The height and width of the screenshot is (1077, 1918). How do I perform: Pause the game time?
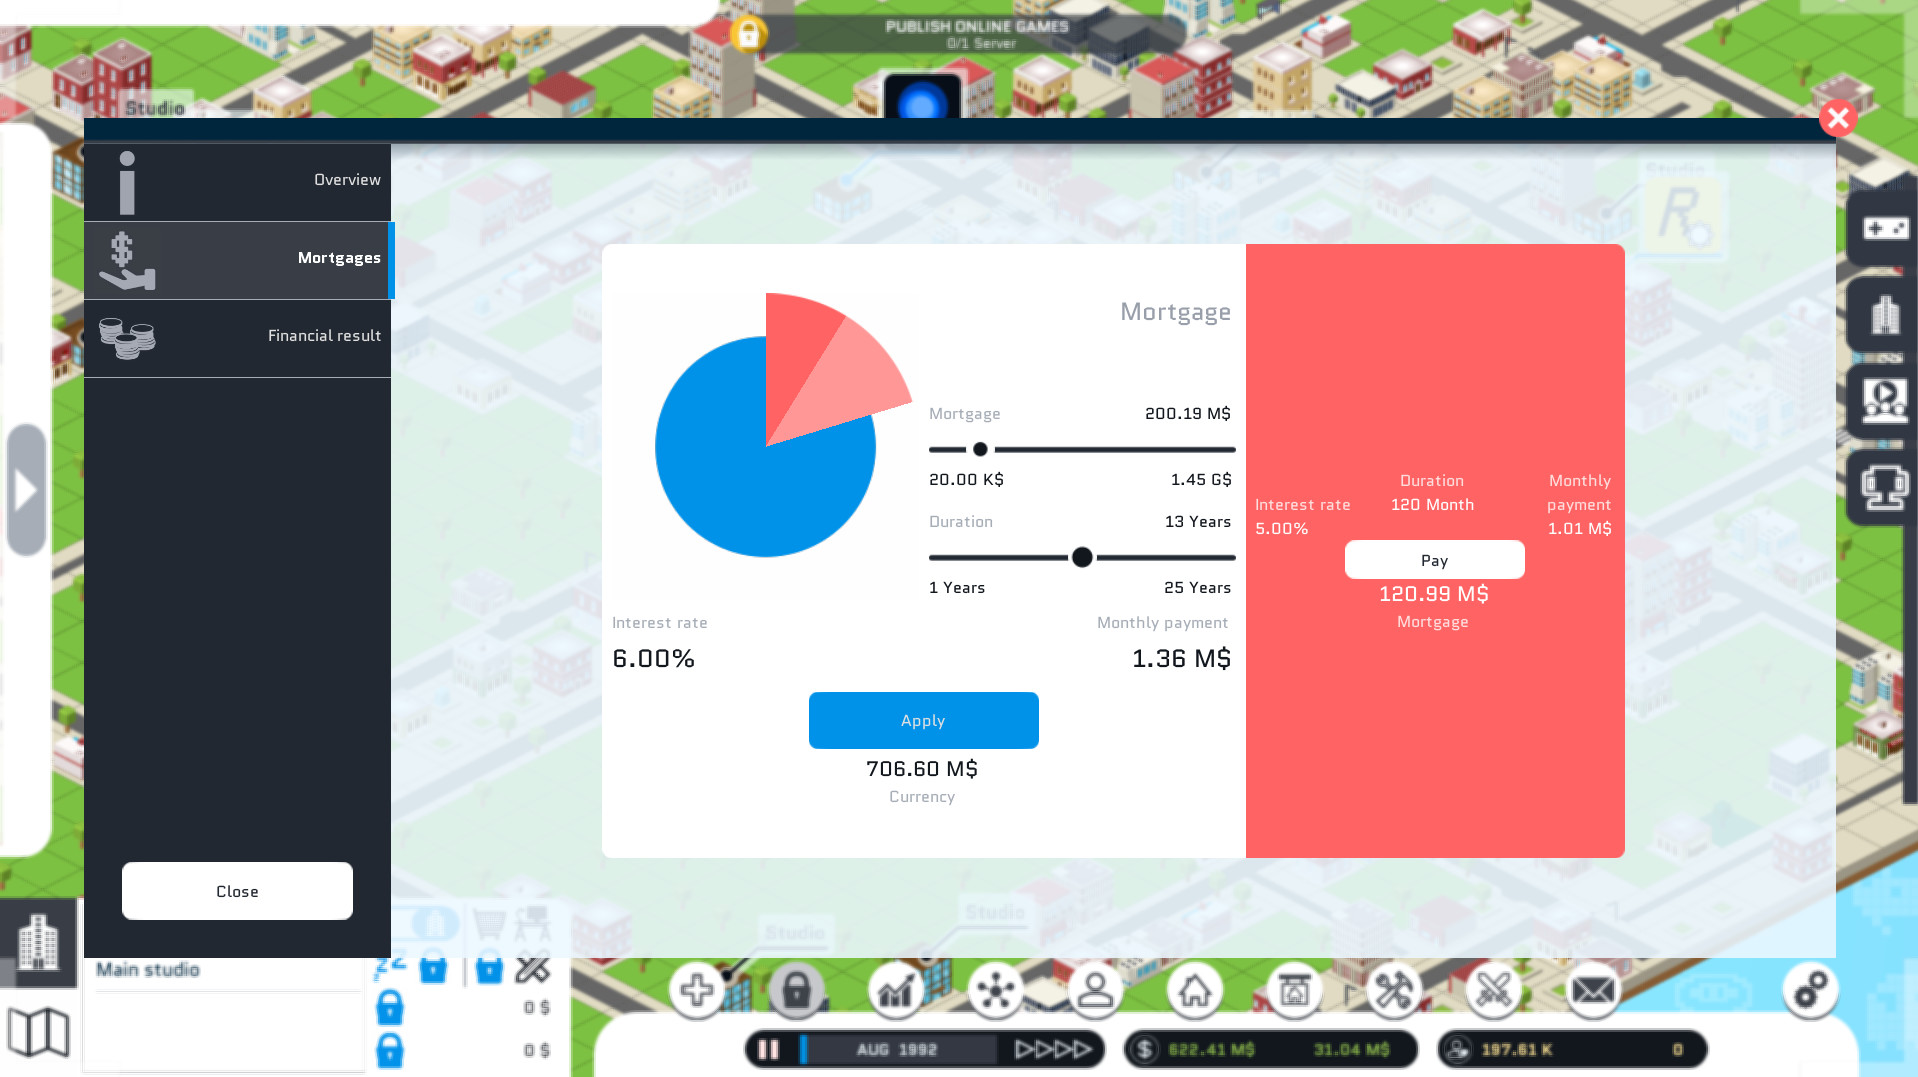click(768, 1049)
